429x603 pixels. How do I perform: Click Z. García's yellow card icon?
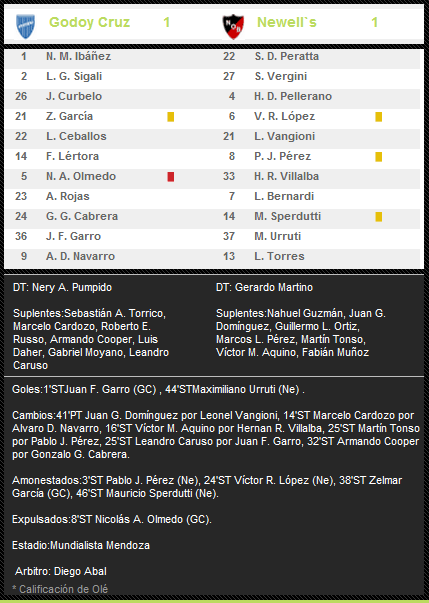click(171, 117)
